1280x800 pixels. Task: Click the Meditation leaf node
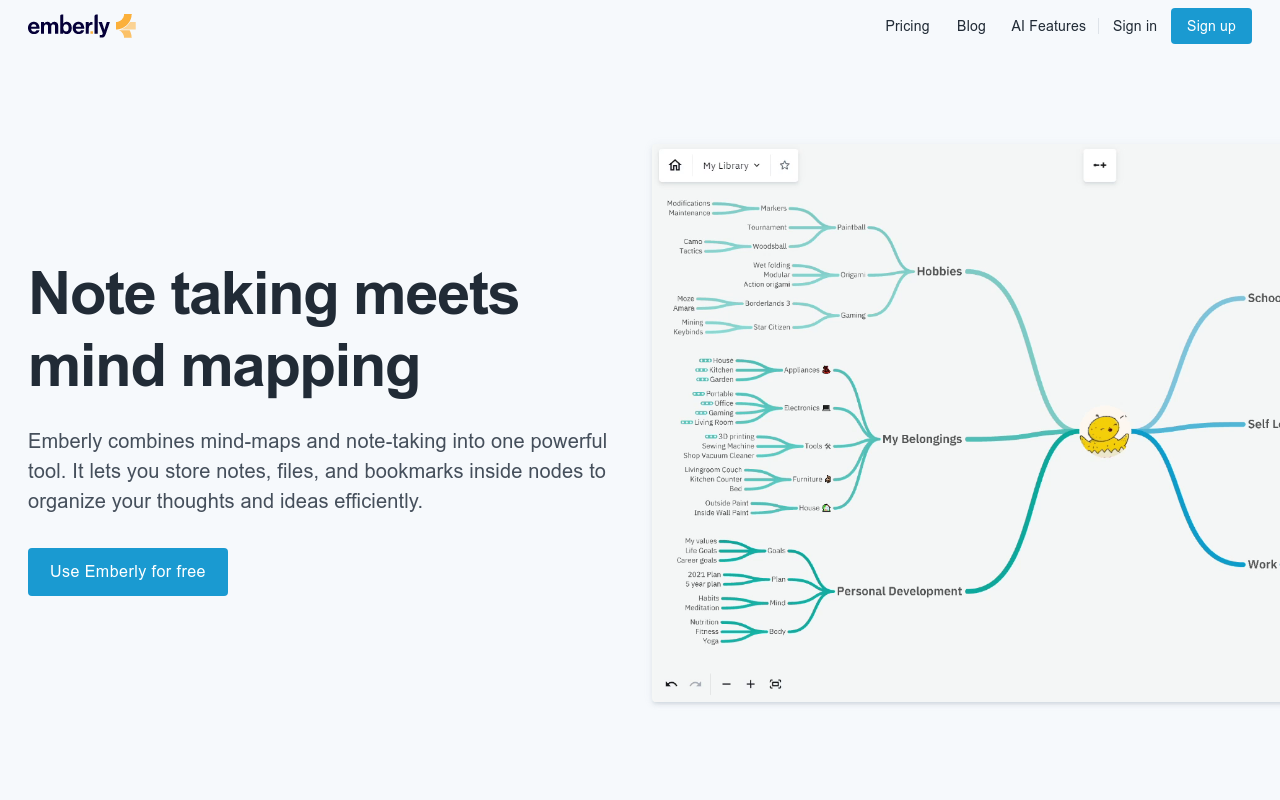(702, 607)
